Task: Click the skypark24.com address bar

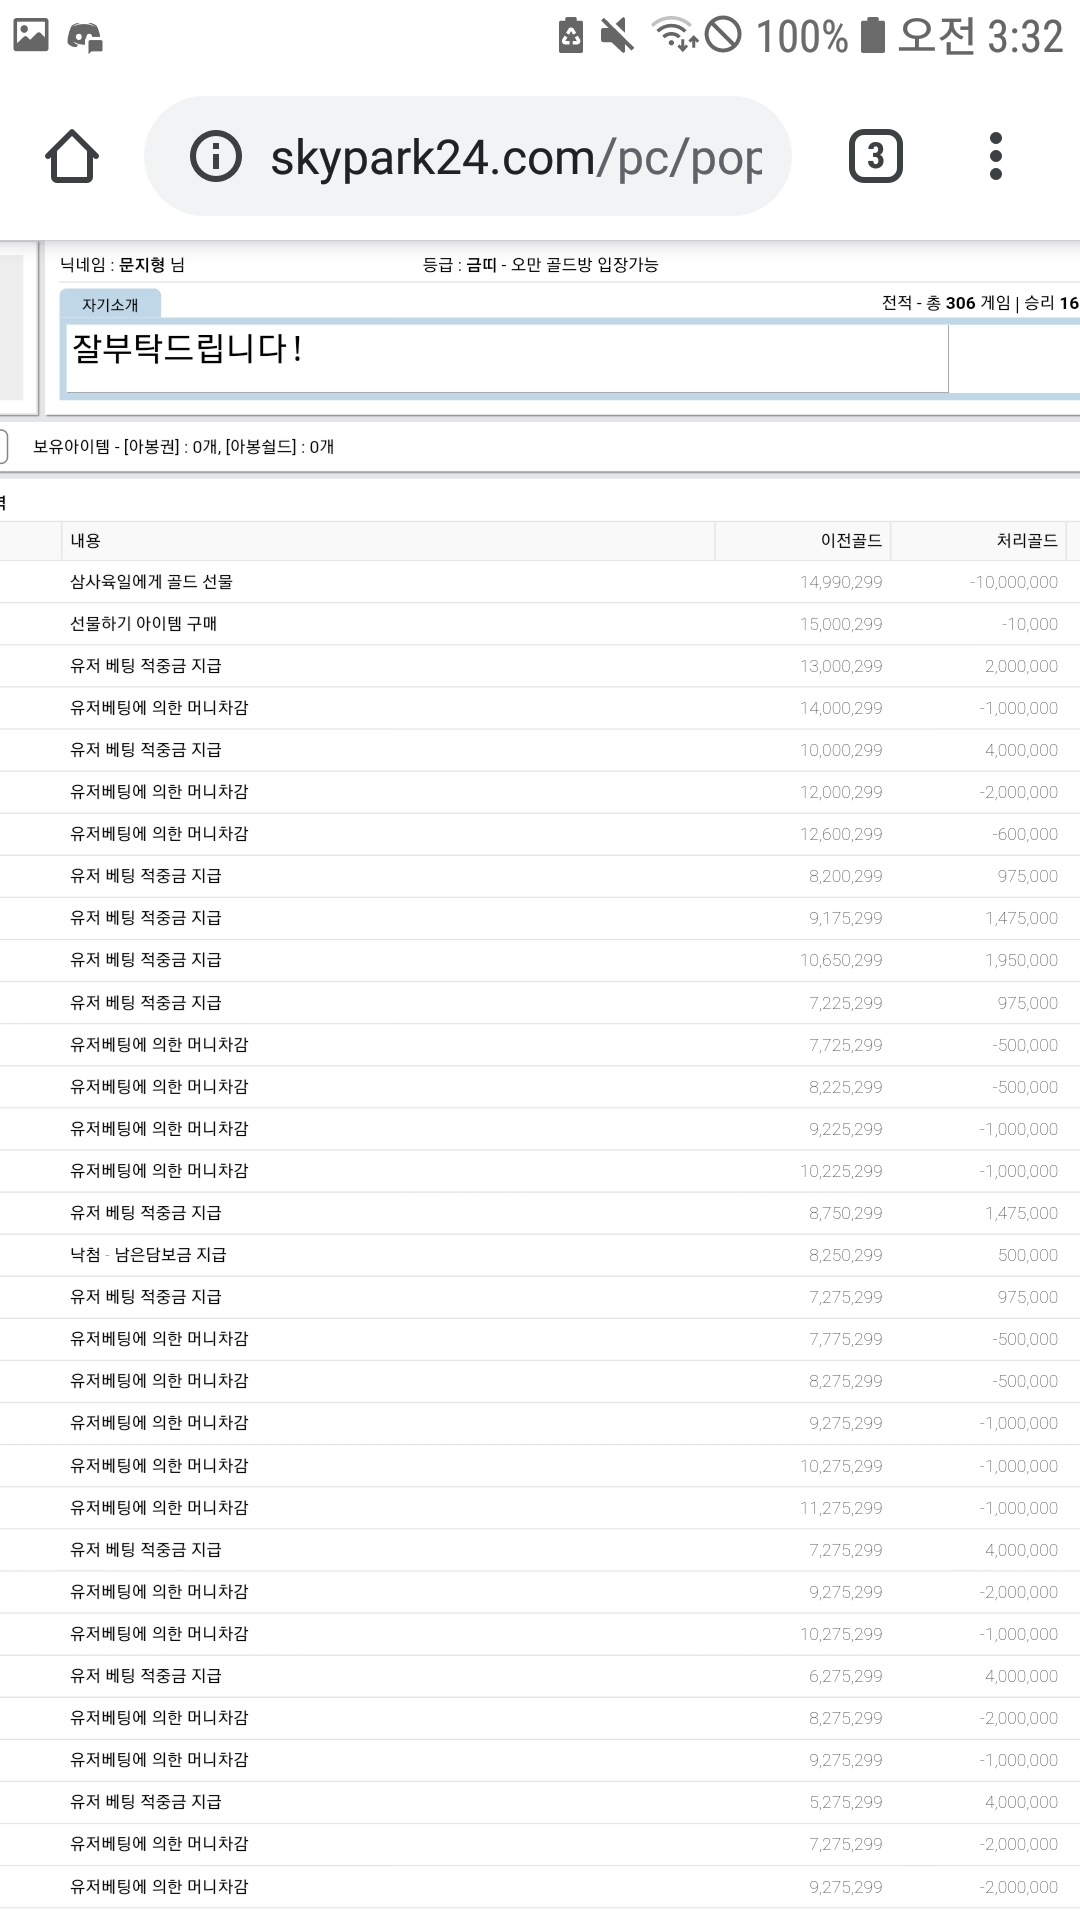Action: tap(515, 157)
